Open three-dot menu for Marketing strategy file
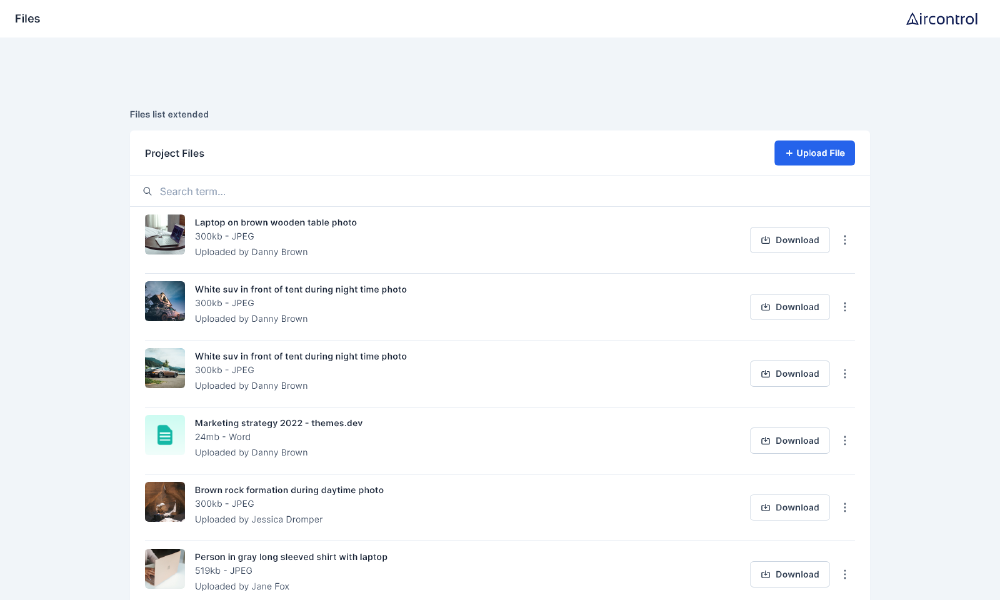 pos(845,441)
